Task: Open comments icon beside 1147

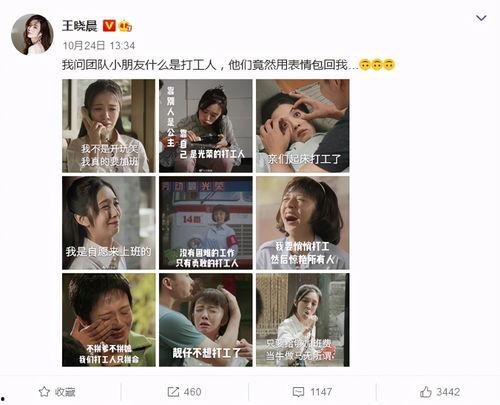Action: coord(298,392)
